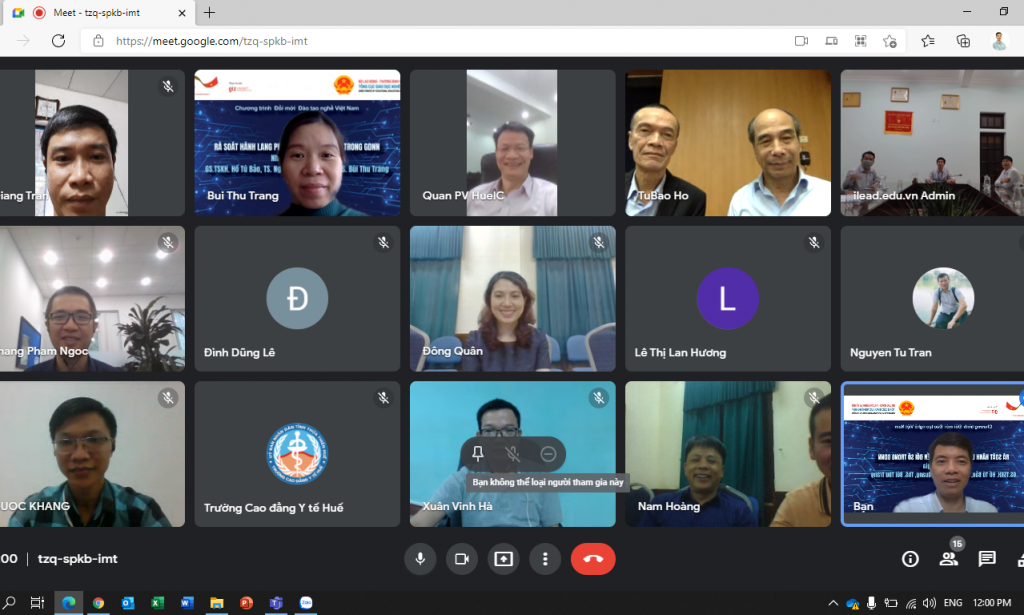Click the Present now screen-share icon
This screenshot has height=615, width=1024.
click(503, 559)
